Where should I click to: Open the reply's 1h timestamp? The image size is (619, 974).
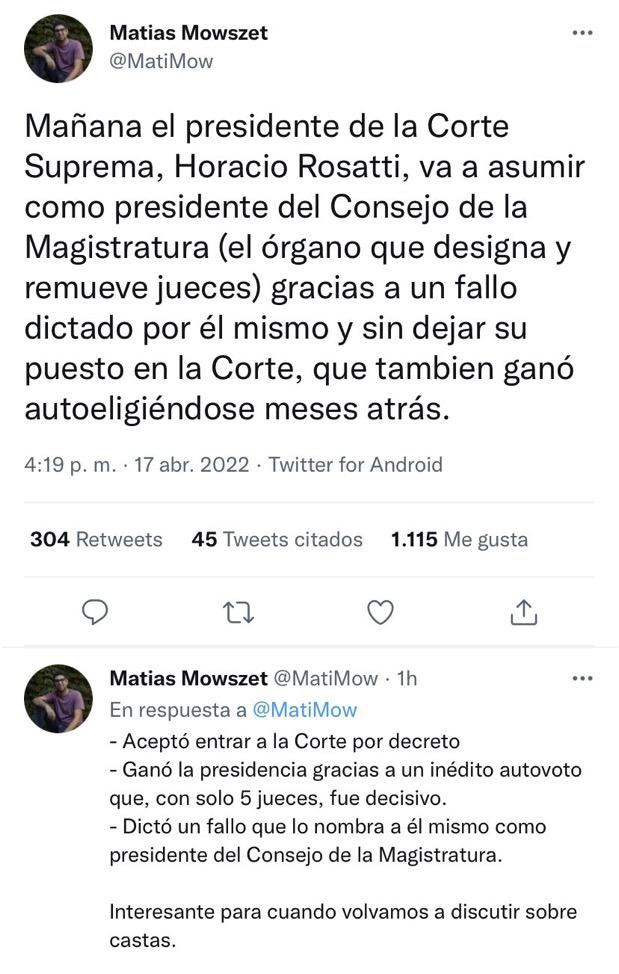[407, 679]
